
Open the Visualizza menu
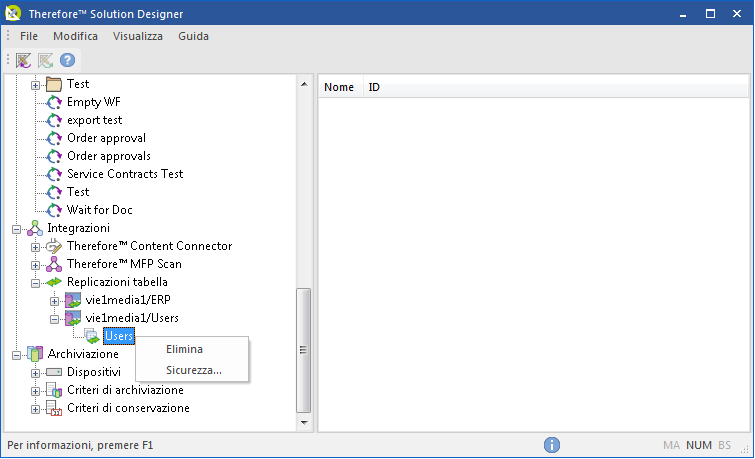pos(138,36)
